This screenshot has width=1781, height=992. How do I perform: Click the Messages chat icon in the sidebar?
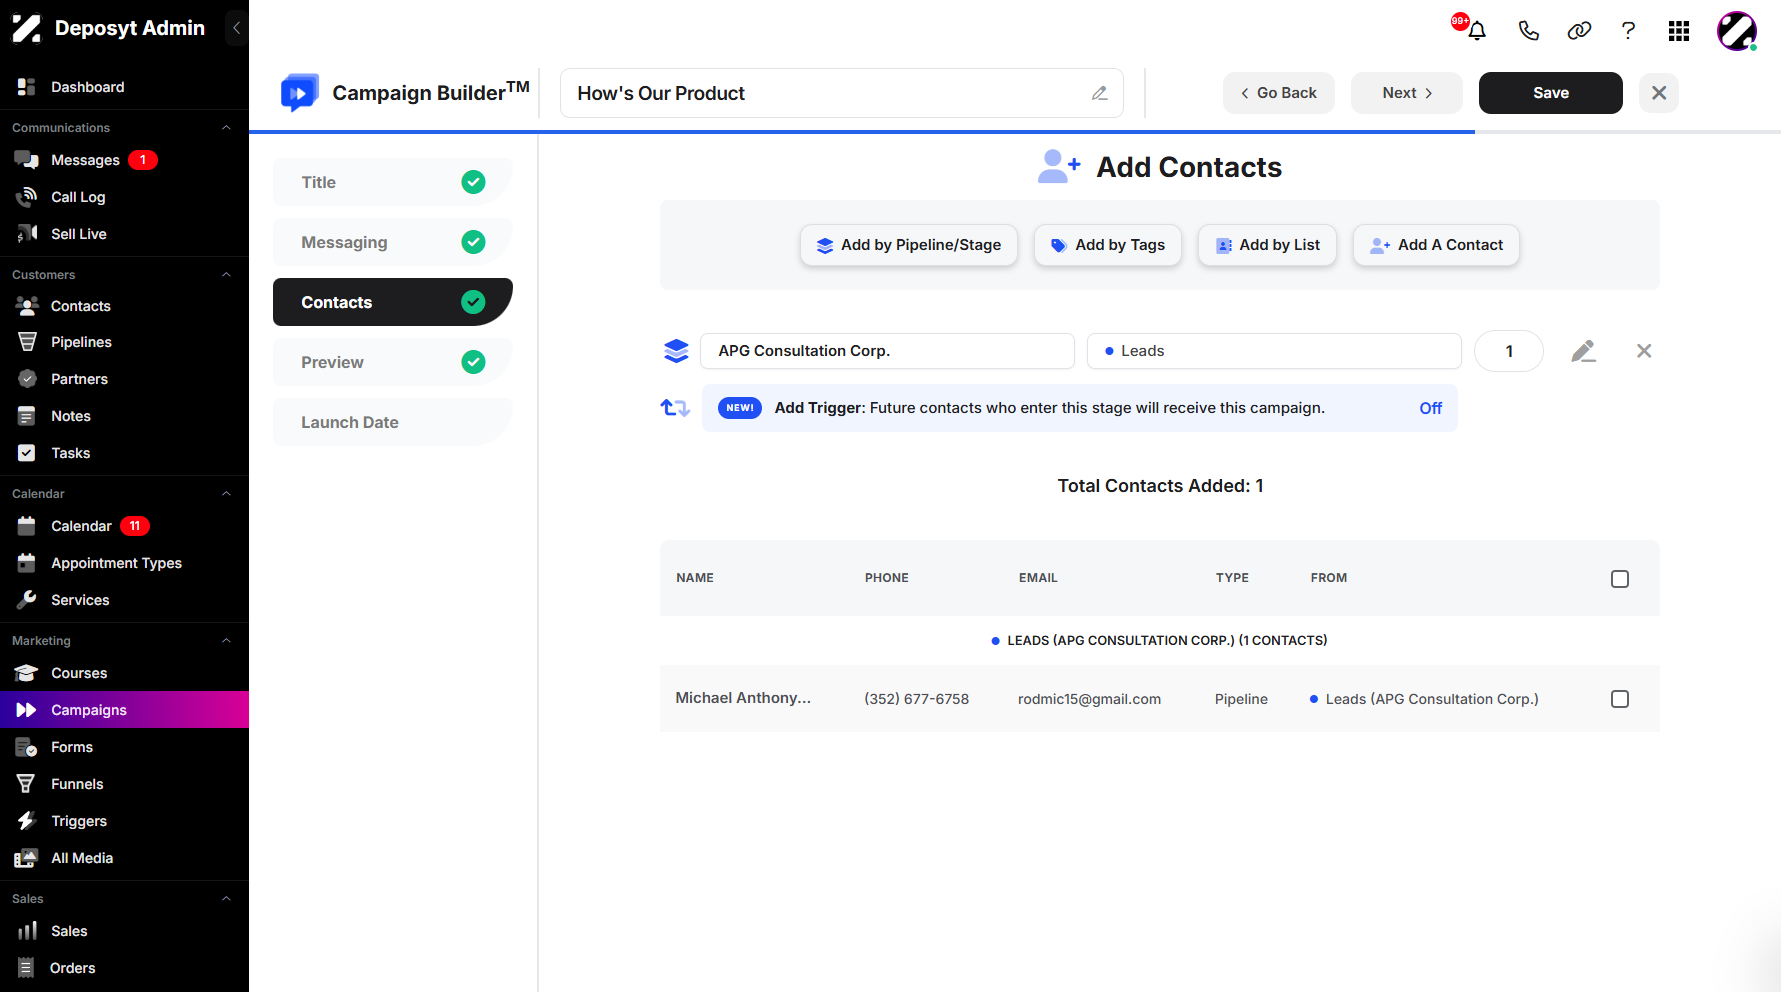tap(27, 160)
